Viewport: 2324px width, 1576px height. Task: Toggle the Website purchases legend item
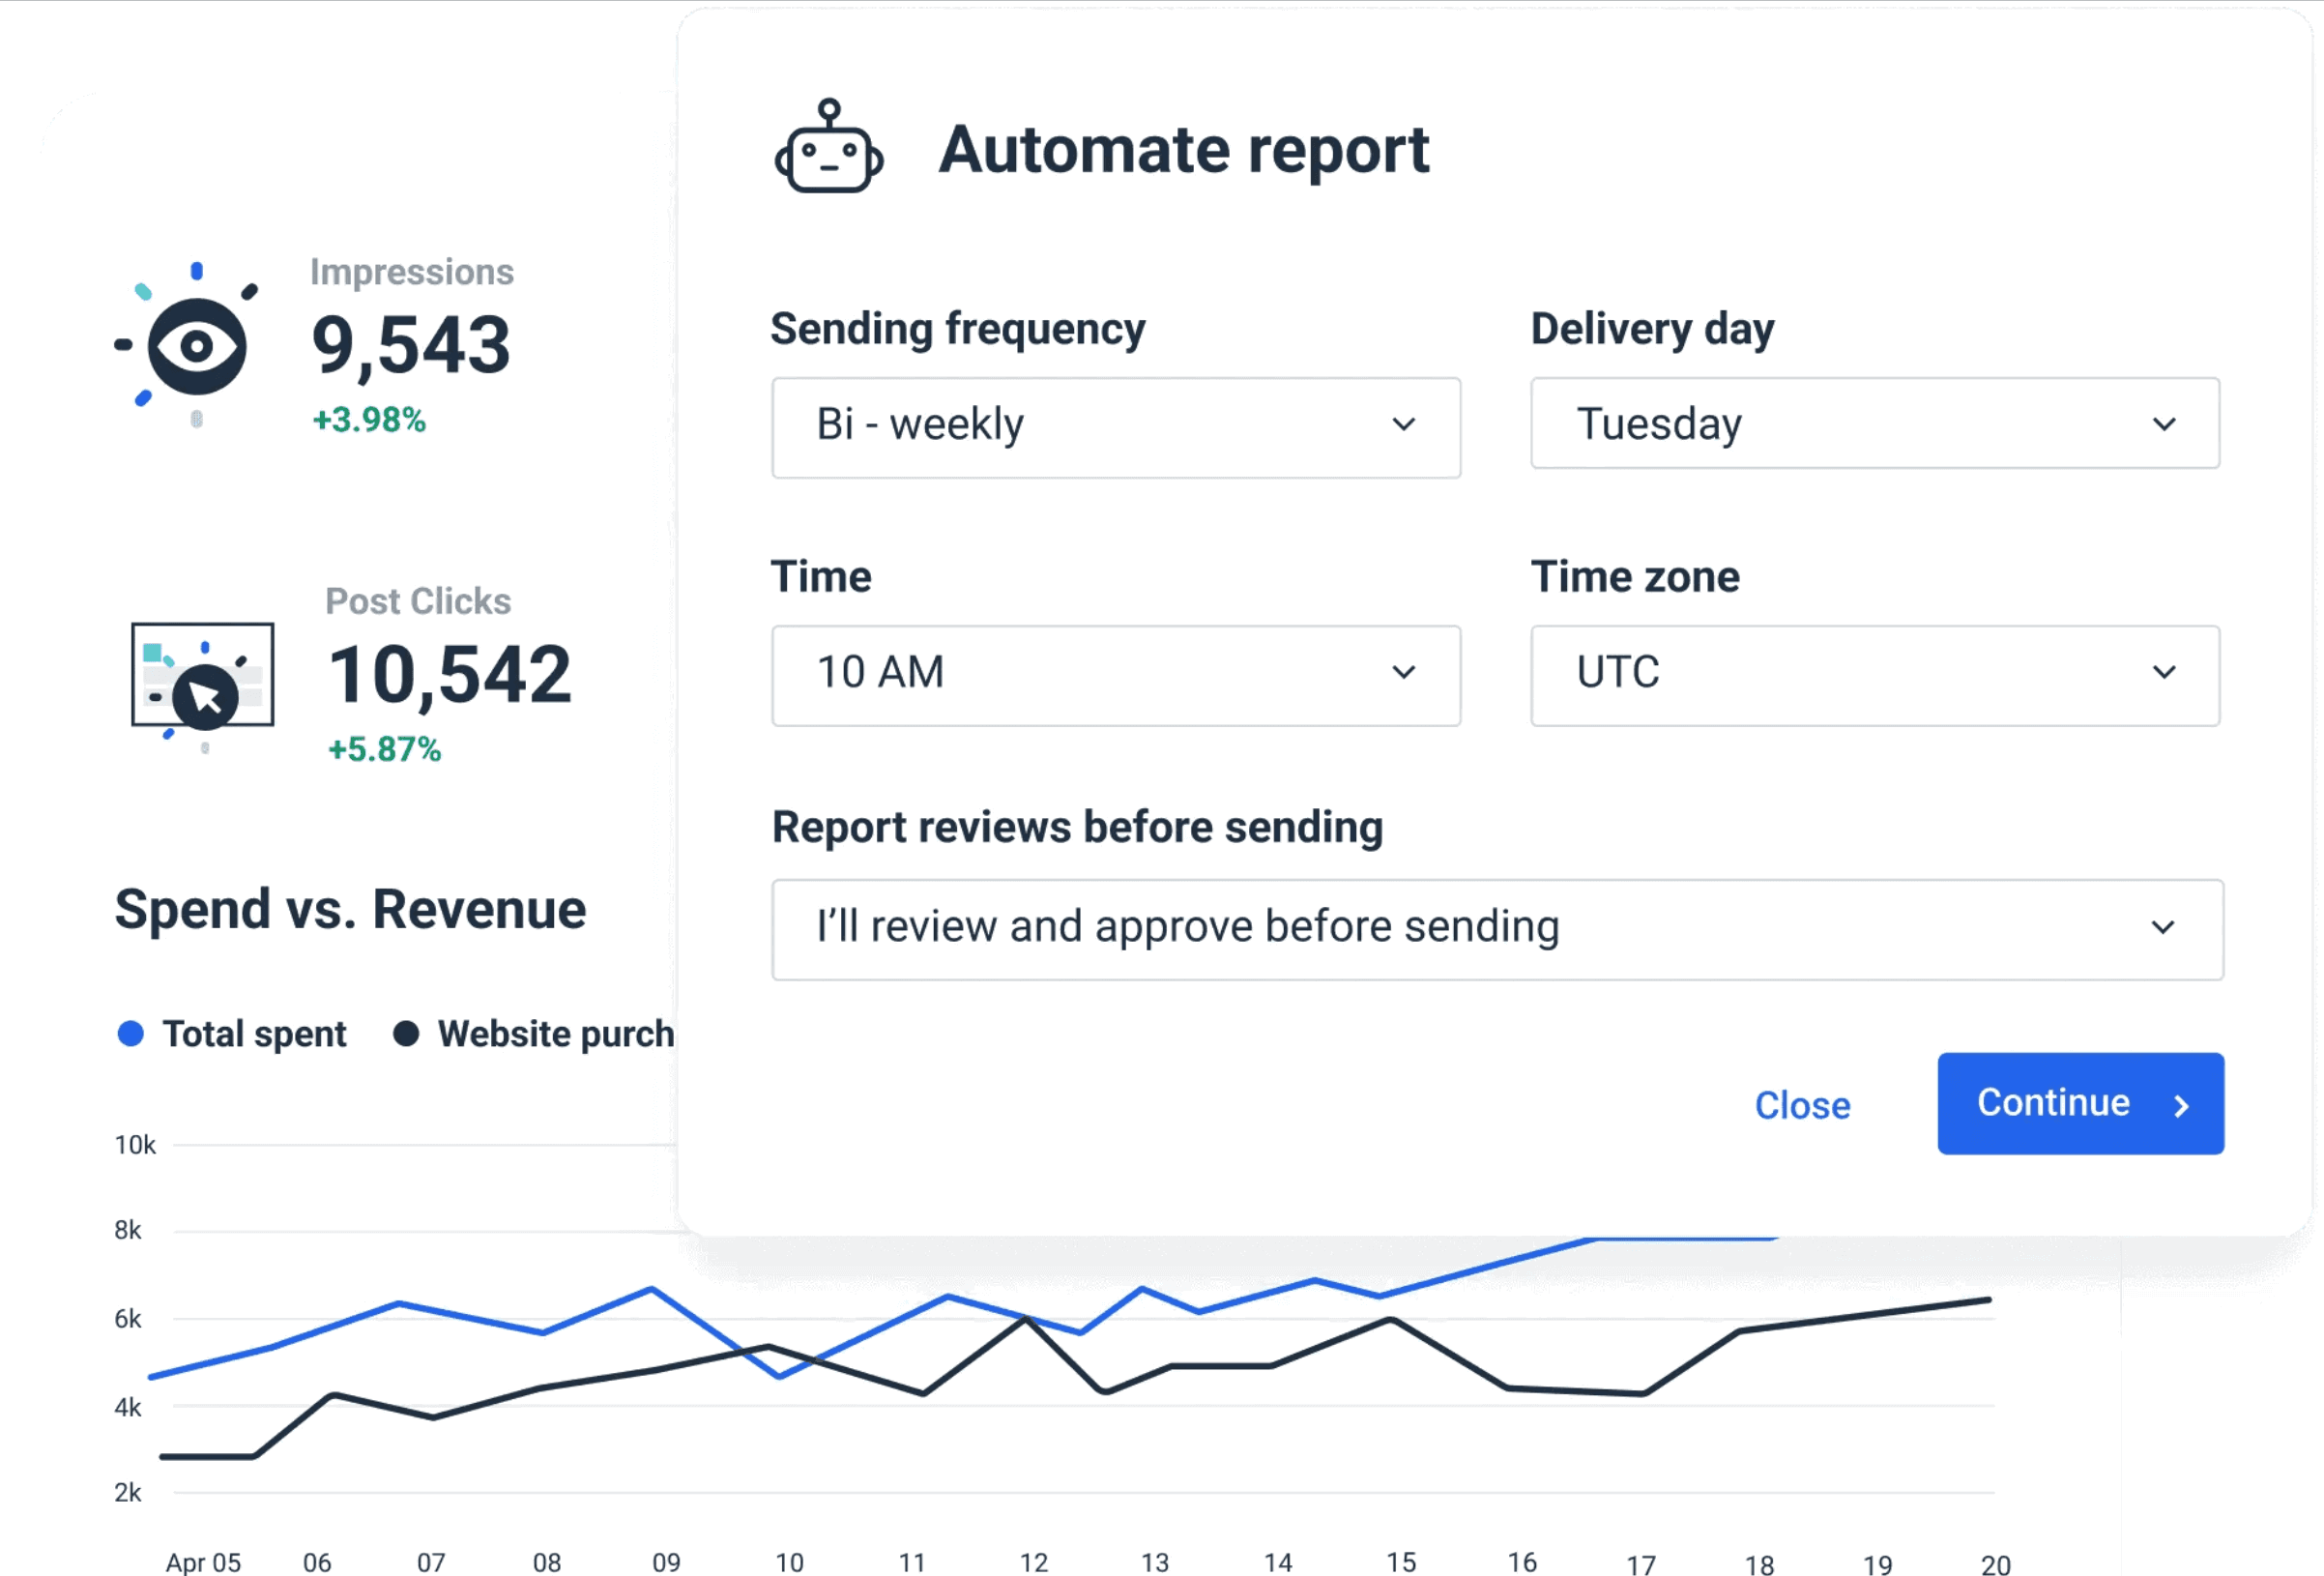coord(555,1034)
